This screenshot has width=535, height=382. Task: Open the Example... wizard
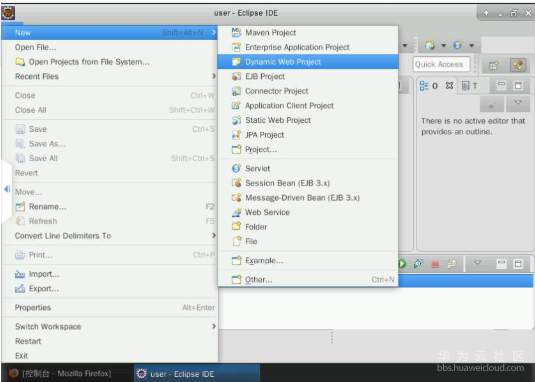pos(308,261)
